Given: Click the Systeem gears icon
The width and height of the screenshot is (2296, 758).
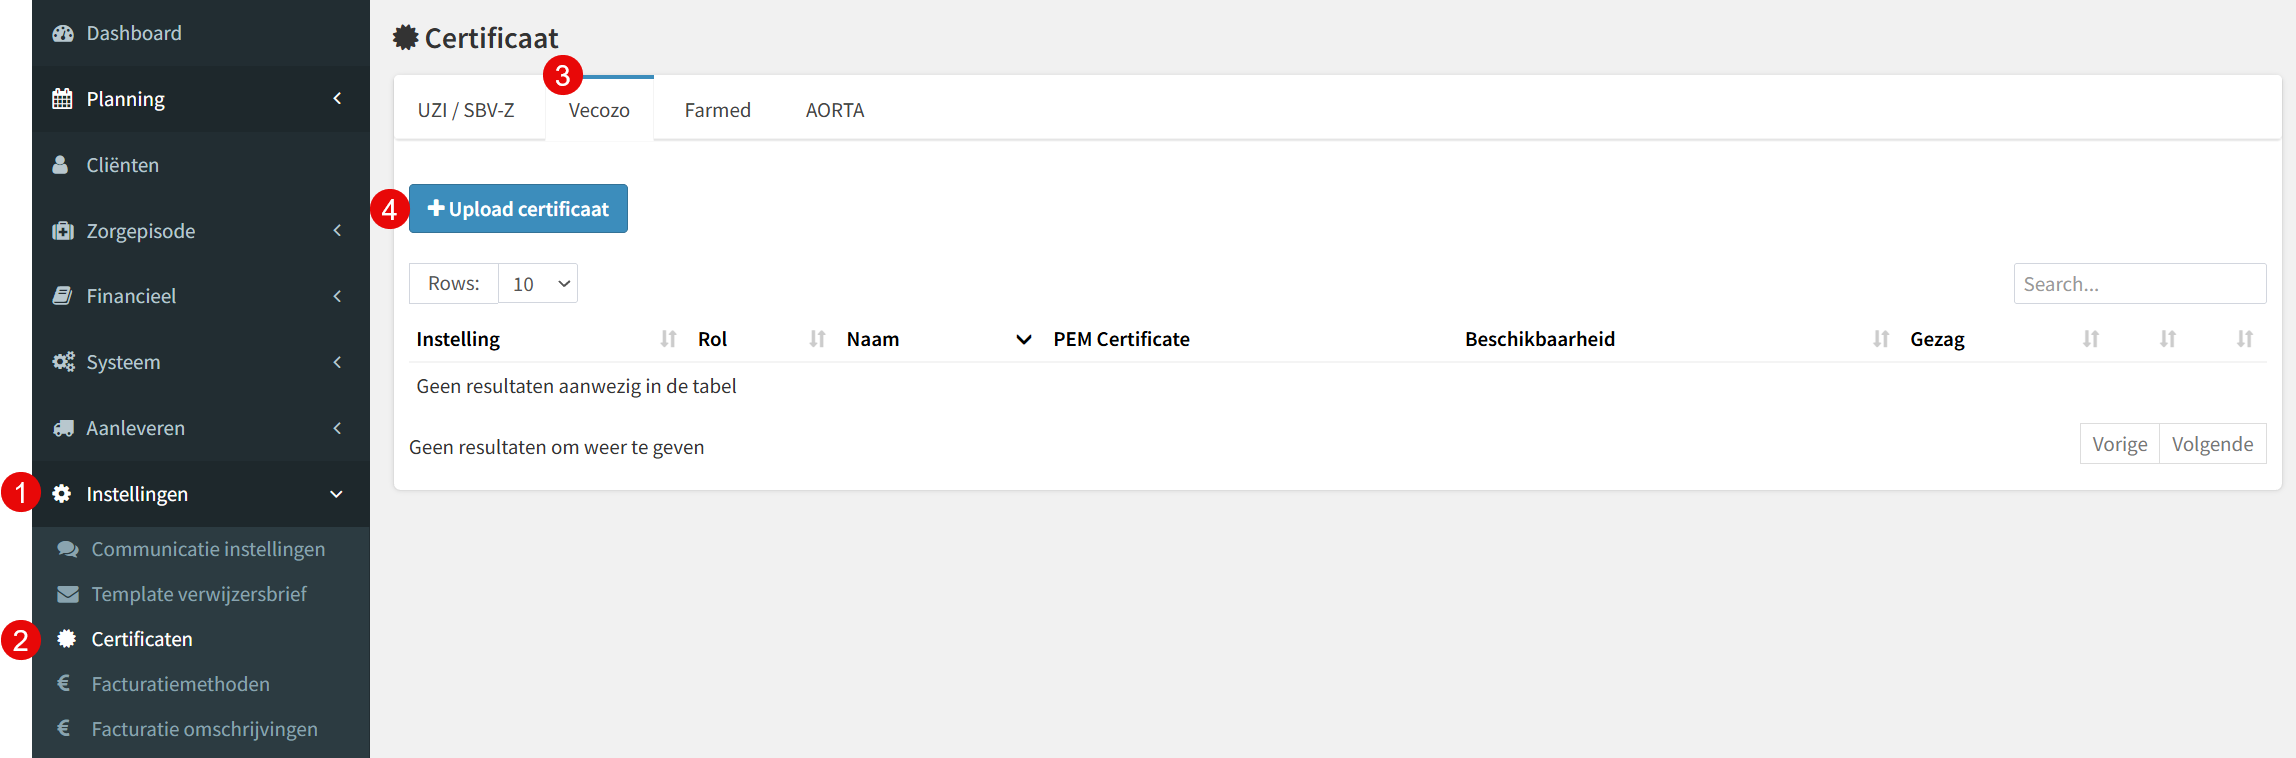Looking at the screenshot, I should (63, 362).
